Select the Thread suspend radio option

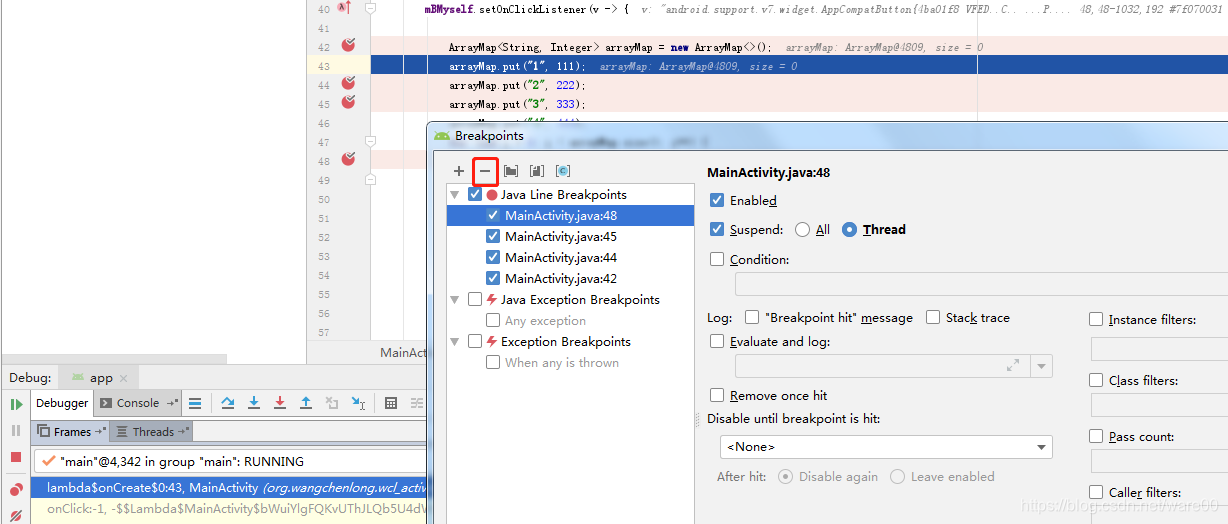point(850,229)
